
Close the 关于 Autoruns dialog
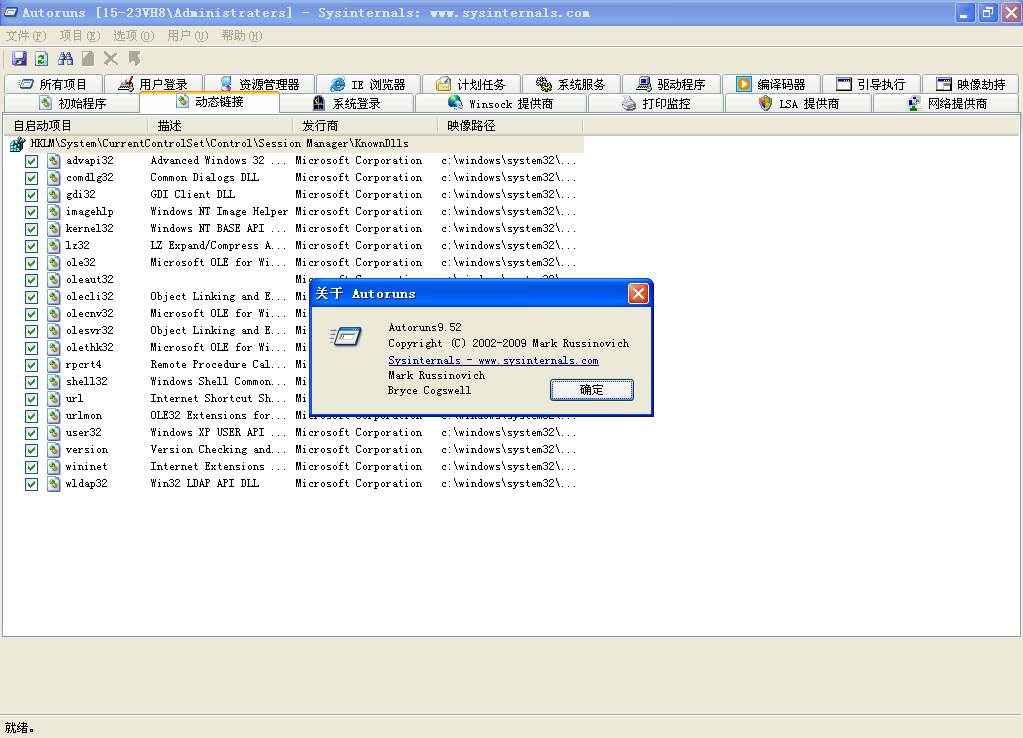point(638,294)
